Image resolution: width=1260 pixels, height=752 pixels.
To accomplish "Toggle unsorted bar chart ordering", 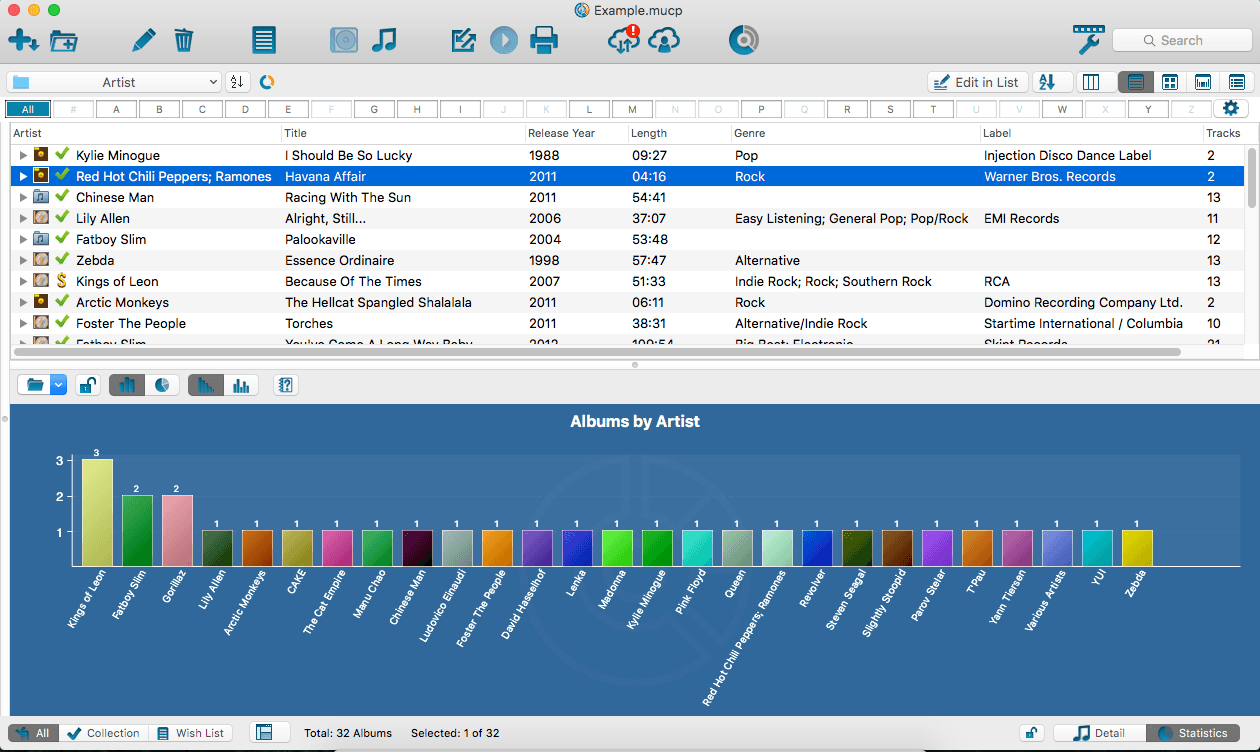I will (241, 385).
